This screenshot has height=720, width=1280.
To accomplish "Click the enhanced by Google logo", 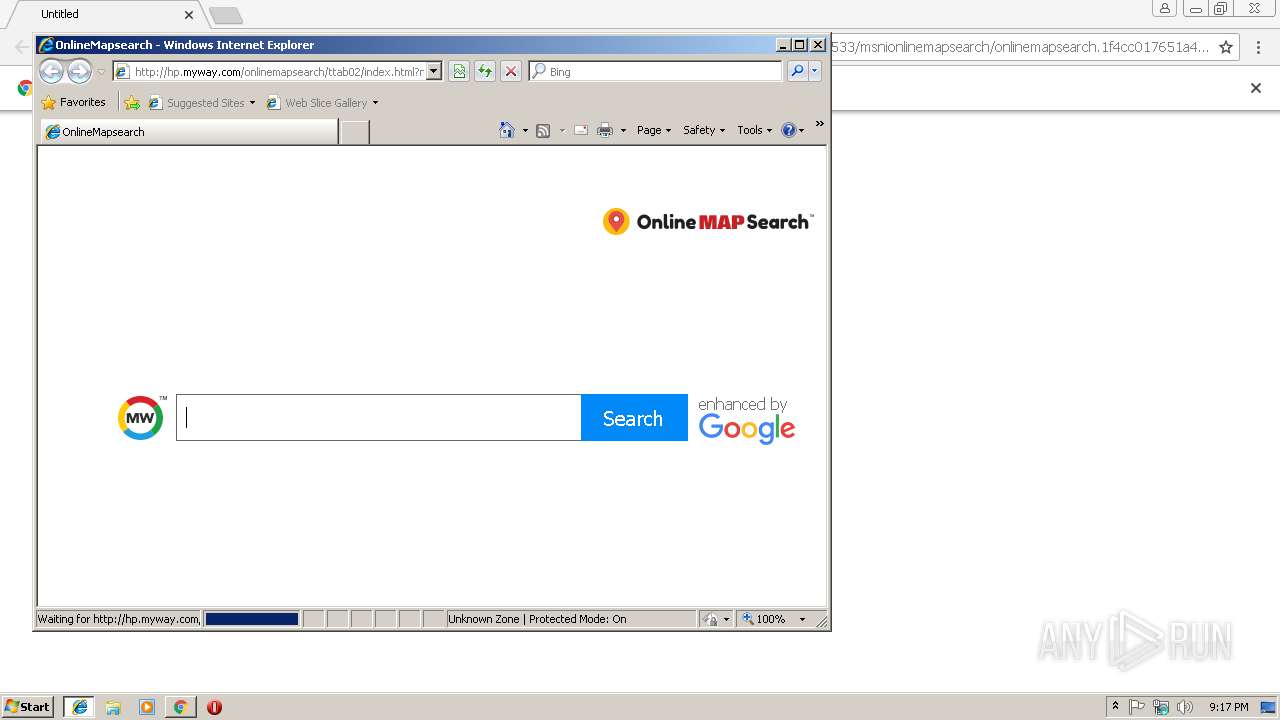I will [746, 420].
